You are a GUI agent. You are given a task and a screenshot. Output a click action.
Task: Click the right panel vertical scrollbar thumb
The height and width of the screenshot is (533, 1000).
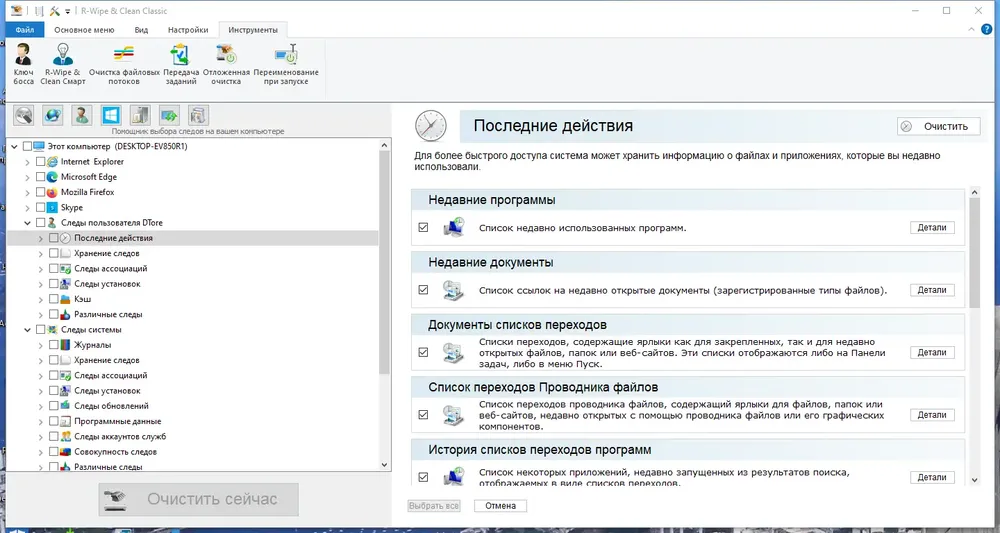click(974, 253)
